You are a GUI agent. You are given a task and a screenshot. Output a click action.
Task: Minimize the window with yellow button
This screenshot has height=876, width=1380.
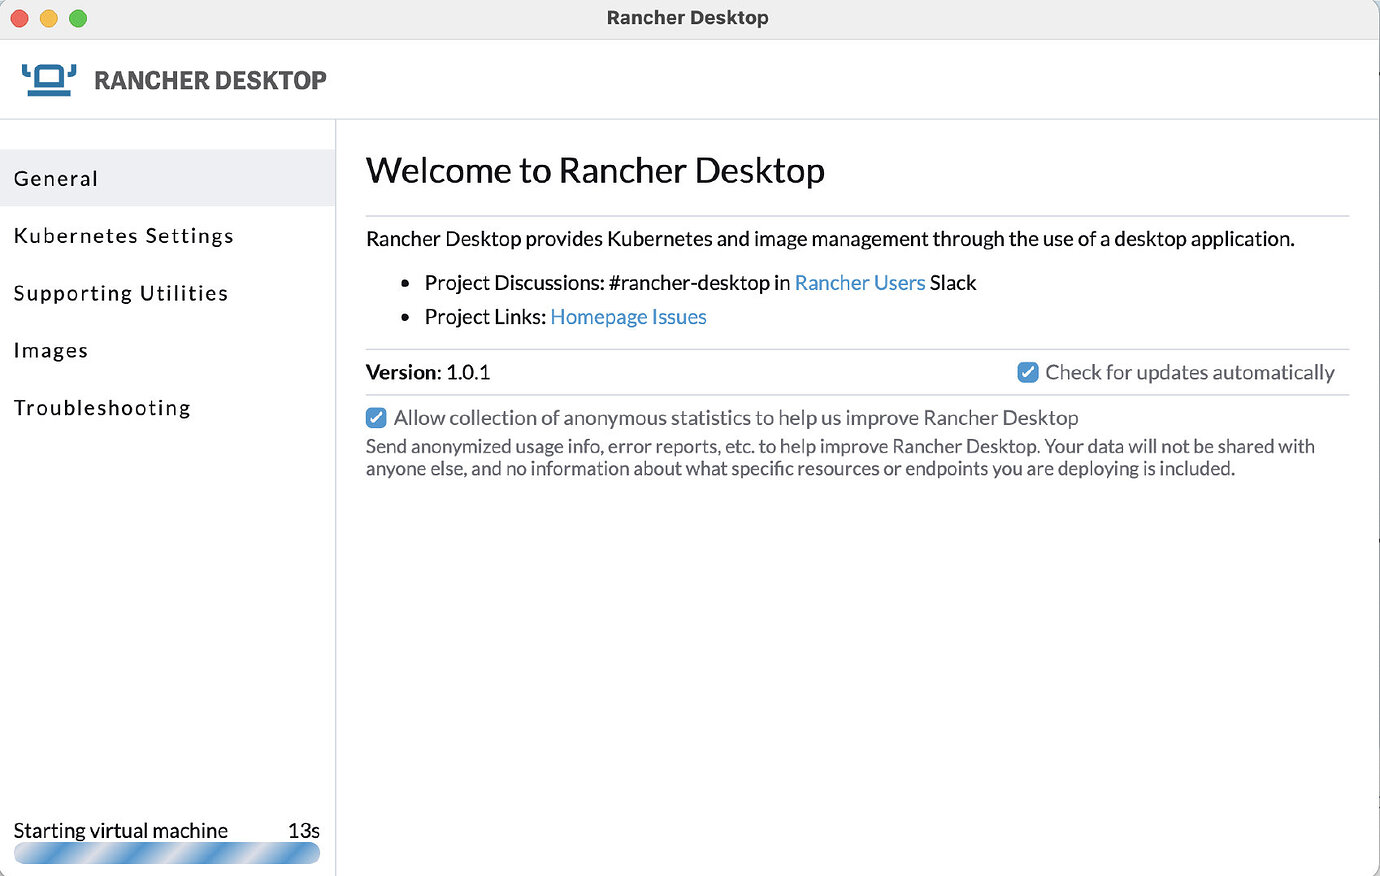click(x=48, y=17)
